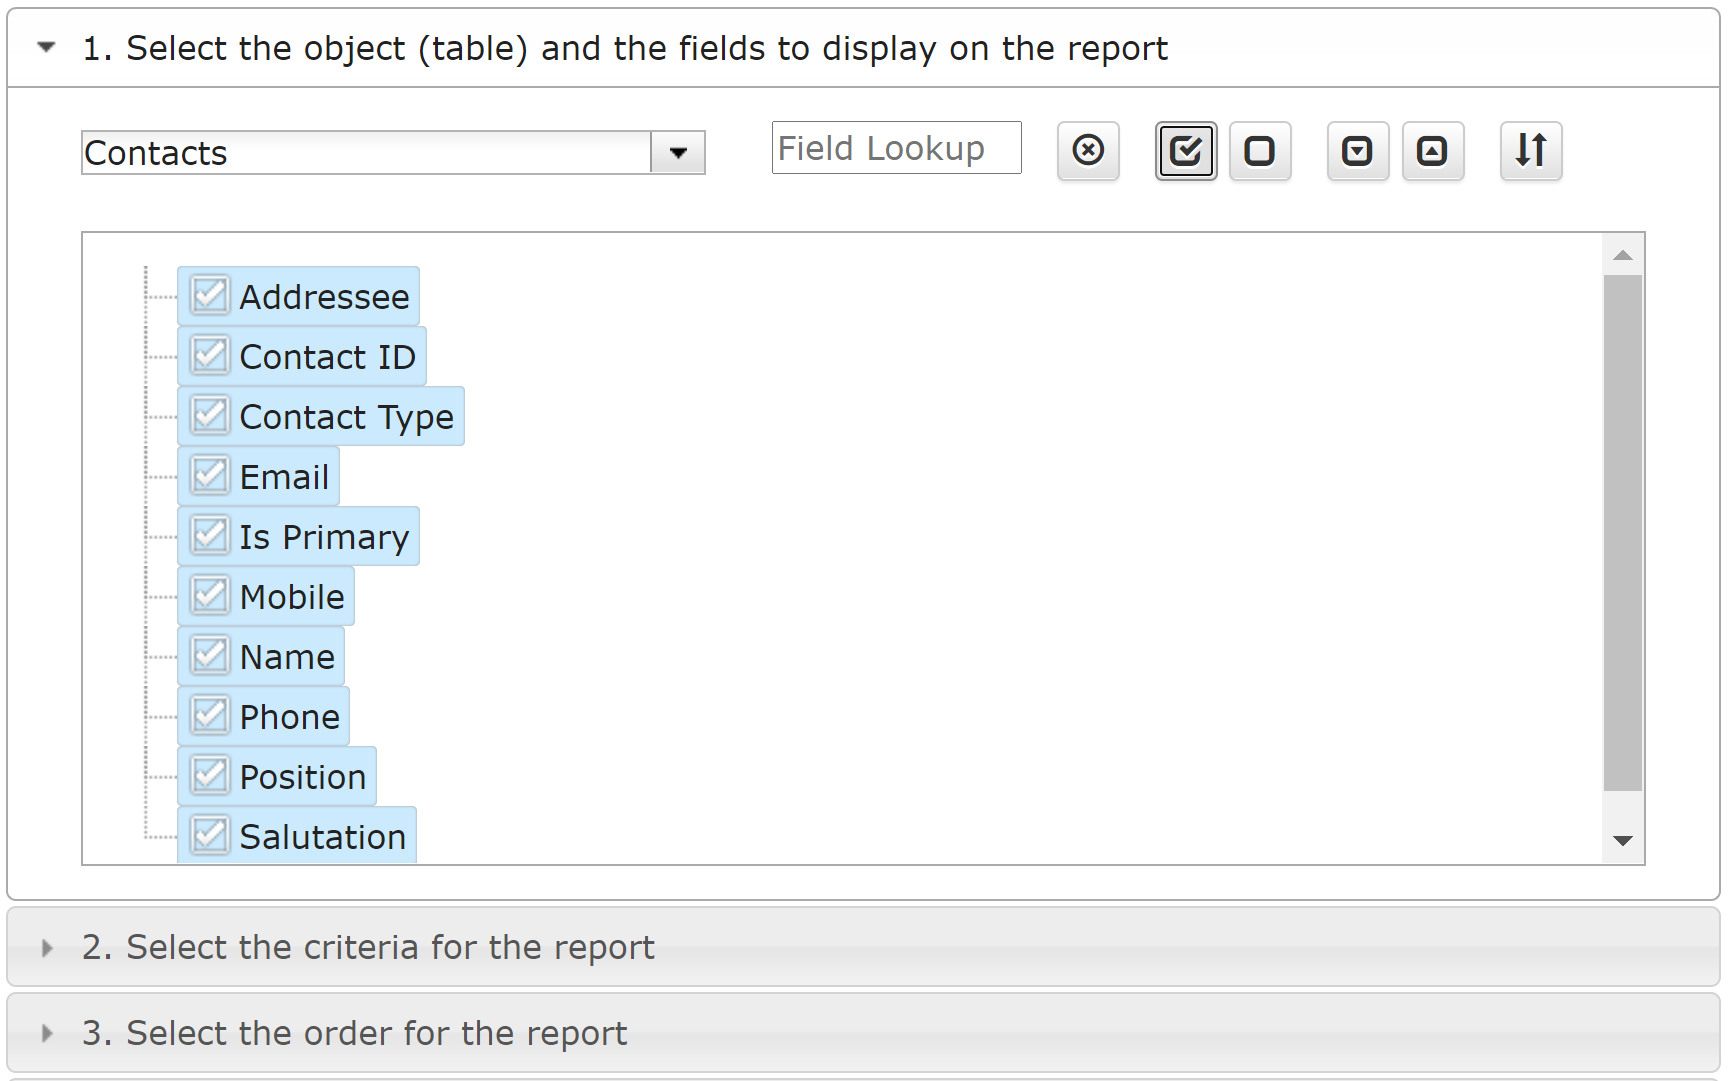Uncheck the Addressee field checkbox
Screen dimensions: 1729x1081
(x=210, y=296)
